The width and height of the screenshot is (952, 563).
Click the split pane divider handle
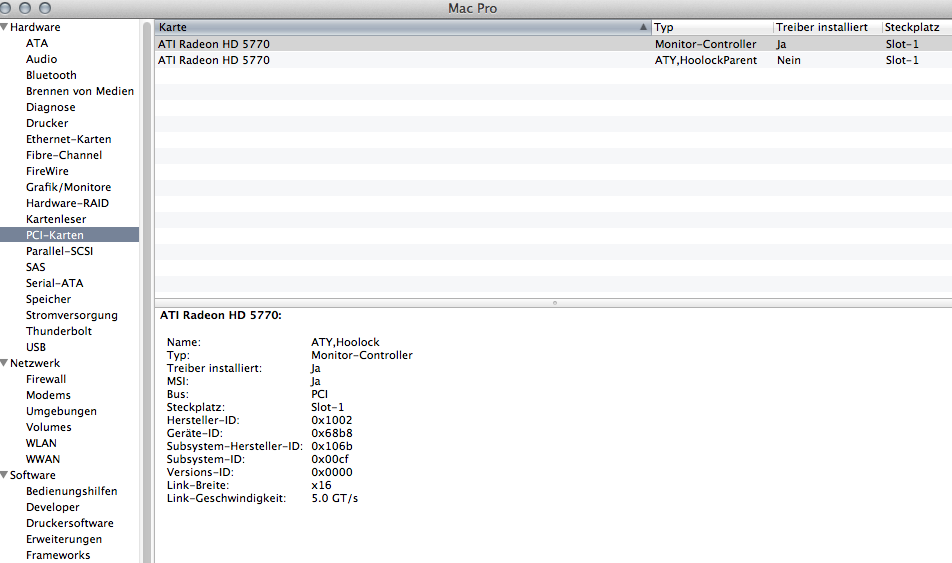[554, 302]
